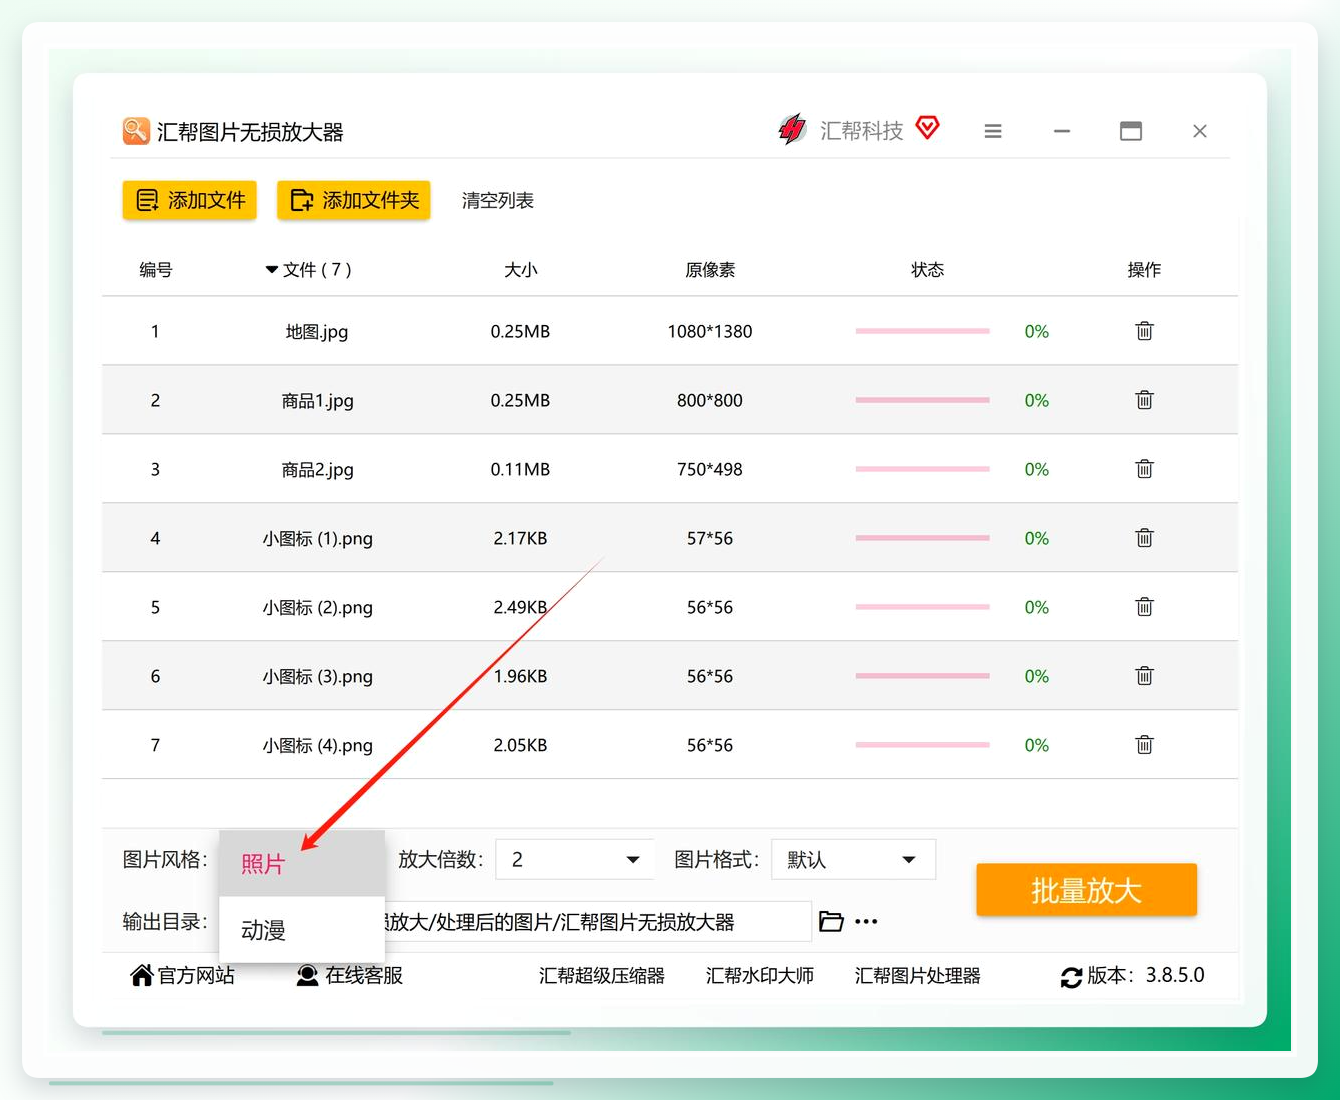This screenshot has height=1100, width=1340.
Task: Delete the 地图.jpg row with trash icon
Action: coord(1145,331)
